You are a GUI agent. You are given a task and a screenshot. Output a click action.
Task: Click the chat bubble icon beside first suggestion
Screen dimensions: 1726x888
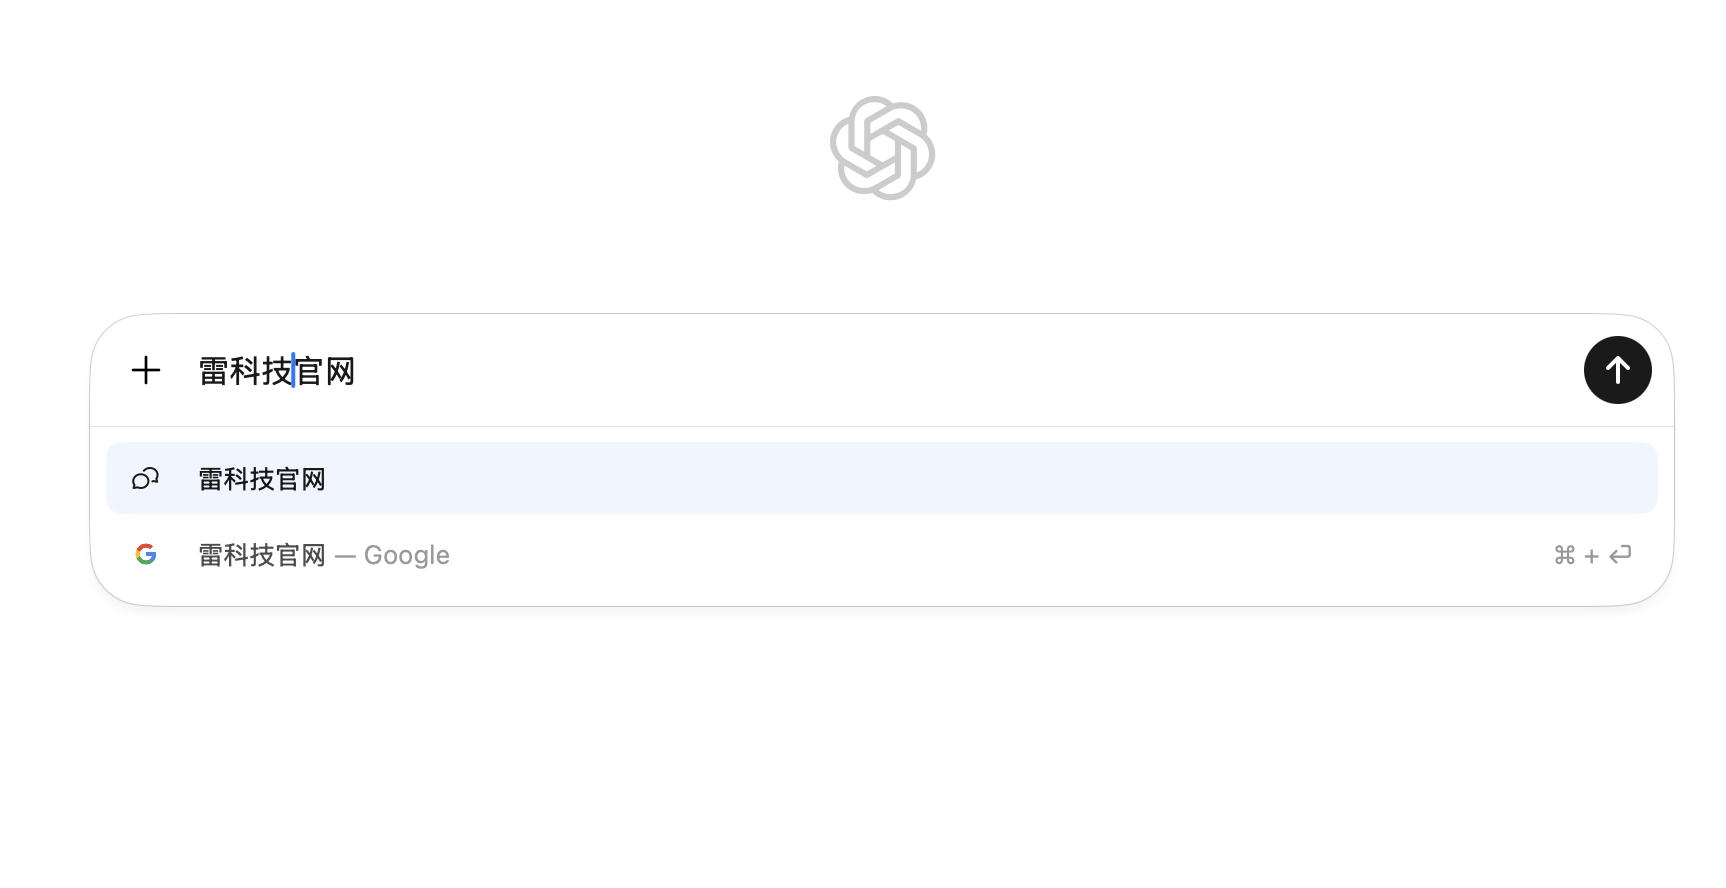click(146, 479)
